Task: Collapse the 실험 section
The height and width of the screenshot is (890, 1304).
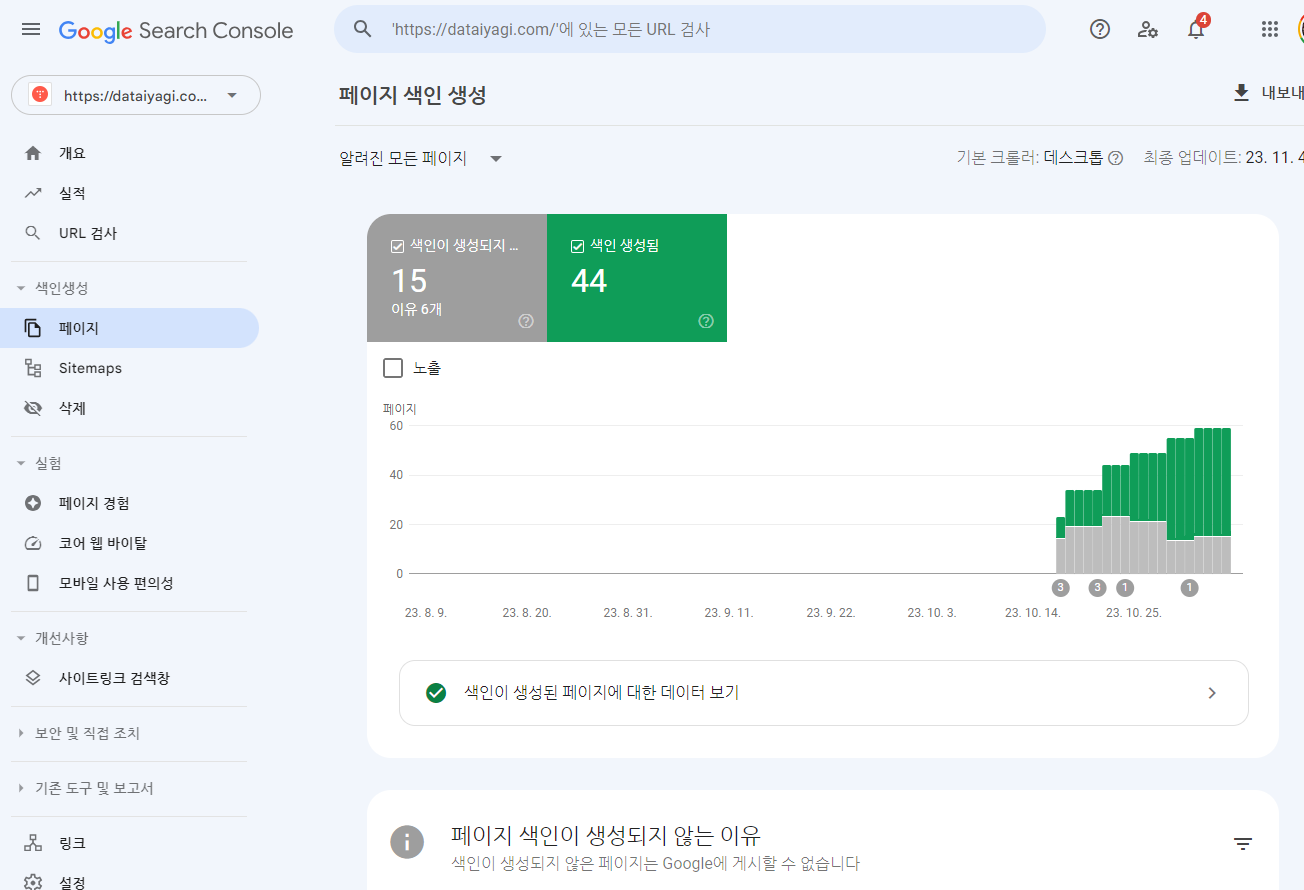Action: (x=21, y=463)
